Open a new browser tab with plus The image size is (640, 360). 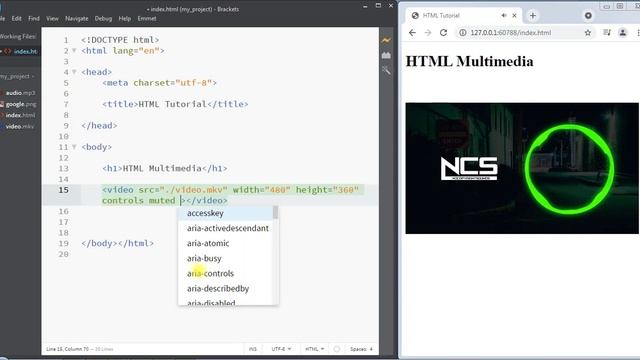coord(533,16)
